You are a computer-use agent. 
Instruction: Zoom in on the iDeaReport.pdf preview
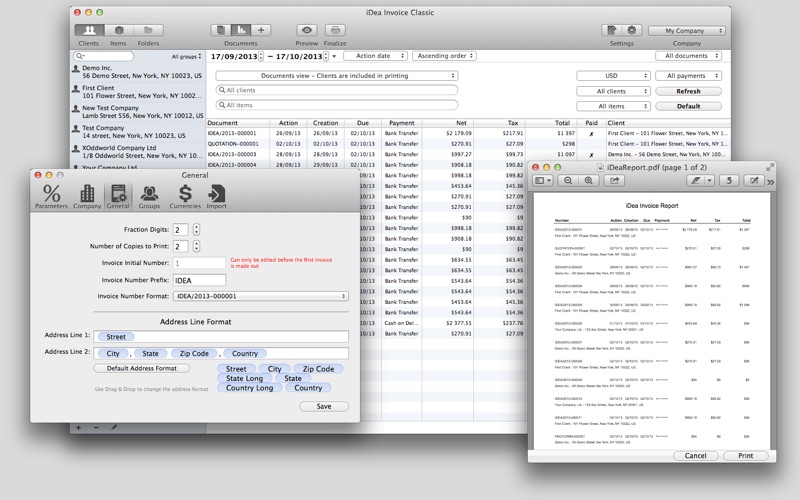[588, 181]
